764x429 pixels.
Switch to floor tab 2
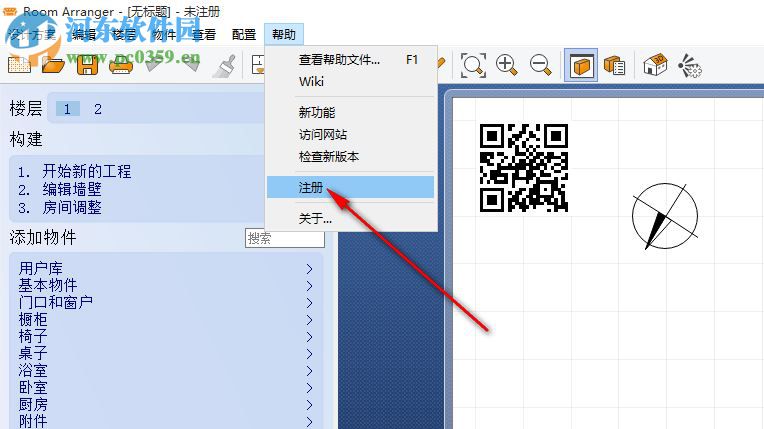[x=98, y=109]
